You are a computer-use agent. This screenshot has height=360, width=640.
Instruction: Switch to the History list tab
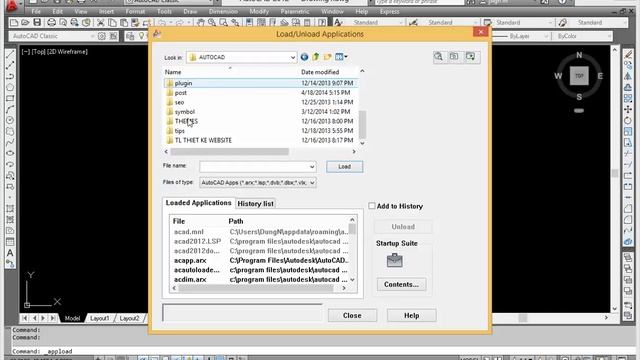click(x=256, y=204)
